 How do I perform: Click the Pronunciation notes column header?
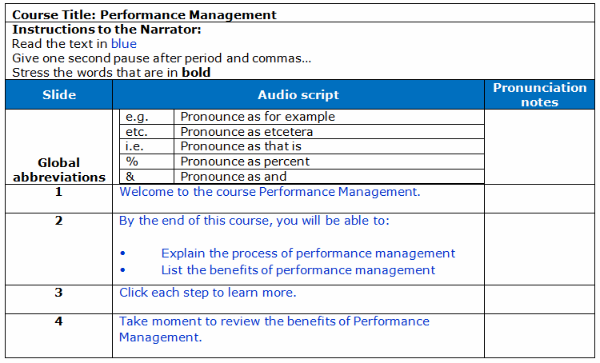point(540,94)
